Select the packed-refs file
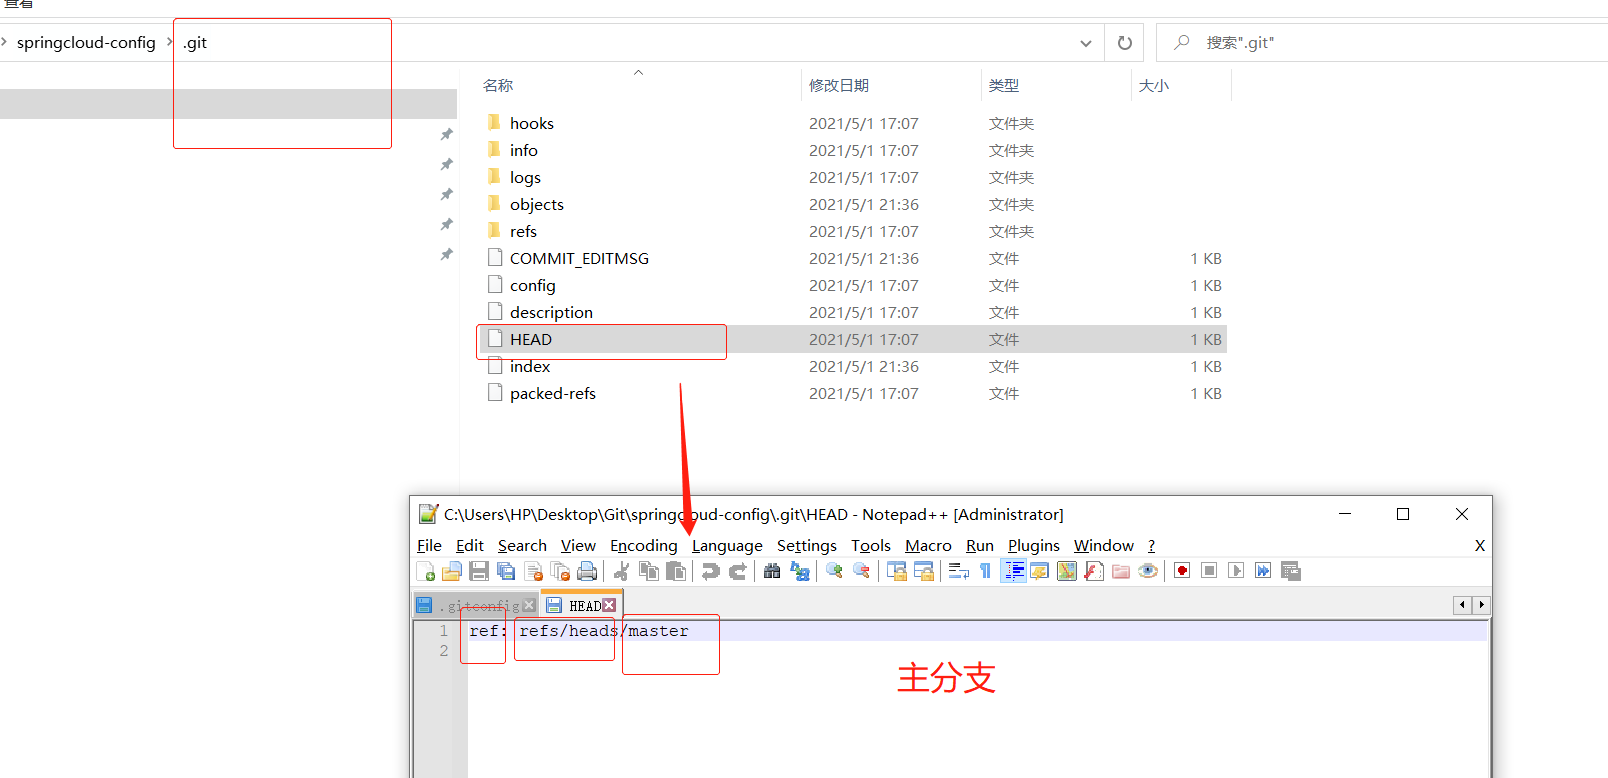Screen dimensions: 1608x778 point(552,393)
